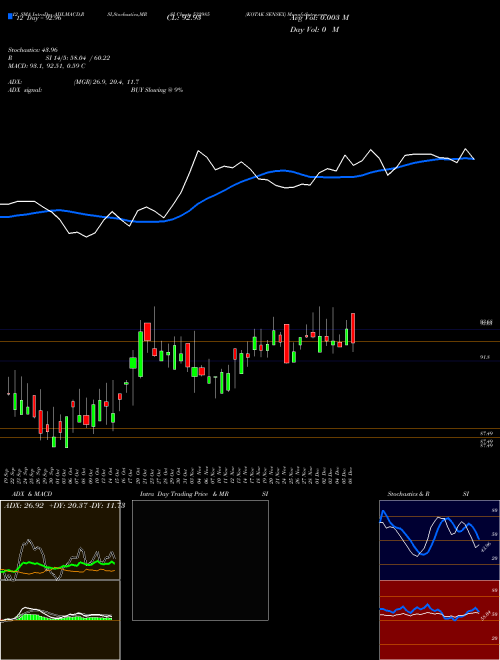This screenshot has height=660, width=500.
Task: Select the 'Stochastics: 48.96' reading
Action: 33,50
